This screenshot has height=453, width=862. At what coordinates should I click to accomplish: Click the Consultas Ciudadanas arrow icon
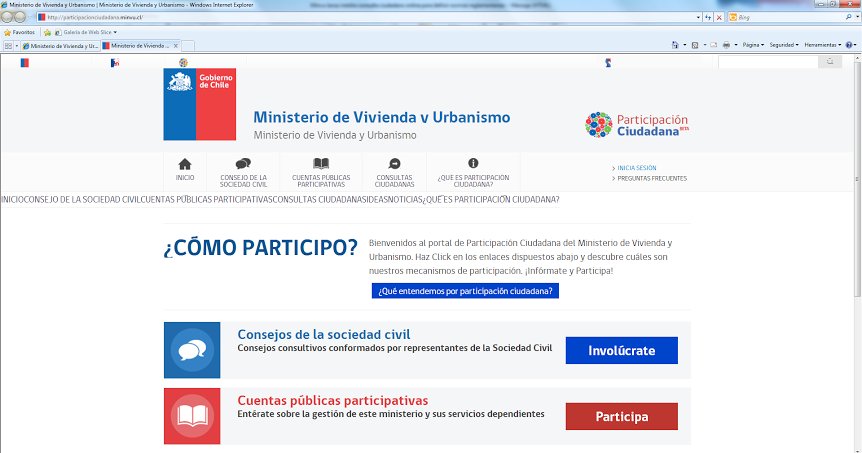[394, 164]
